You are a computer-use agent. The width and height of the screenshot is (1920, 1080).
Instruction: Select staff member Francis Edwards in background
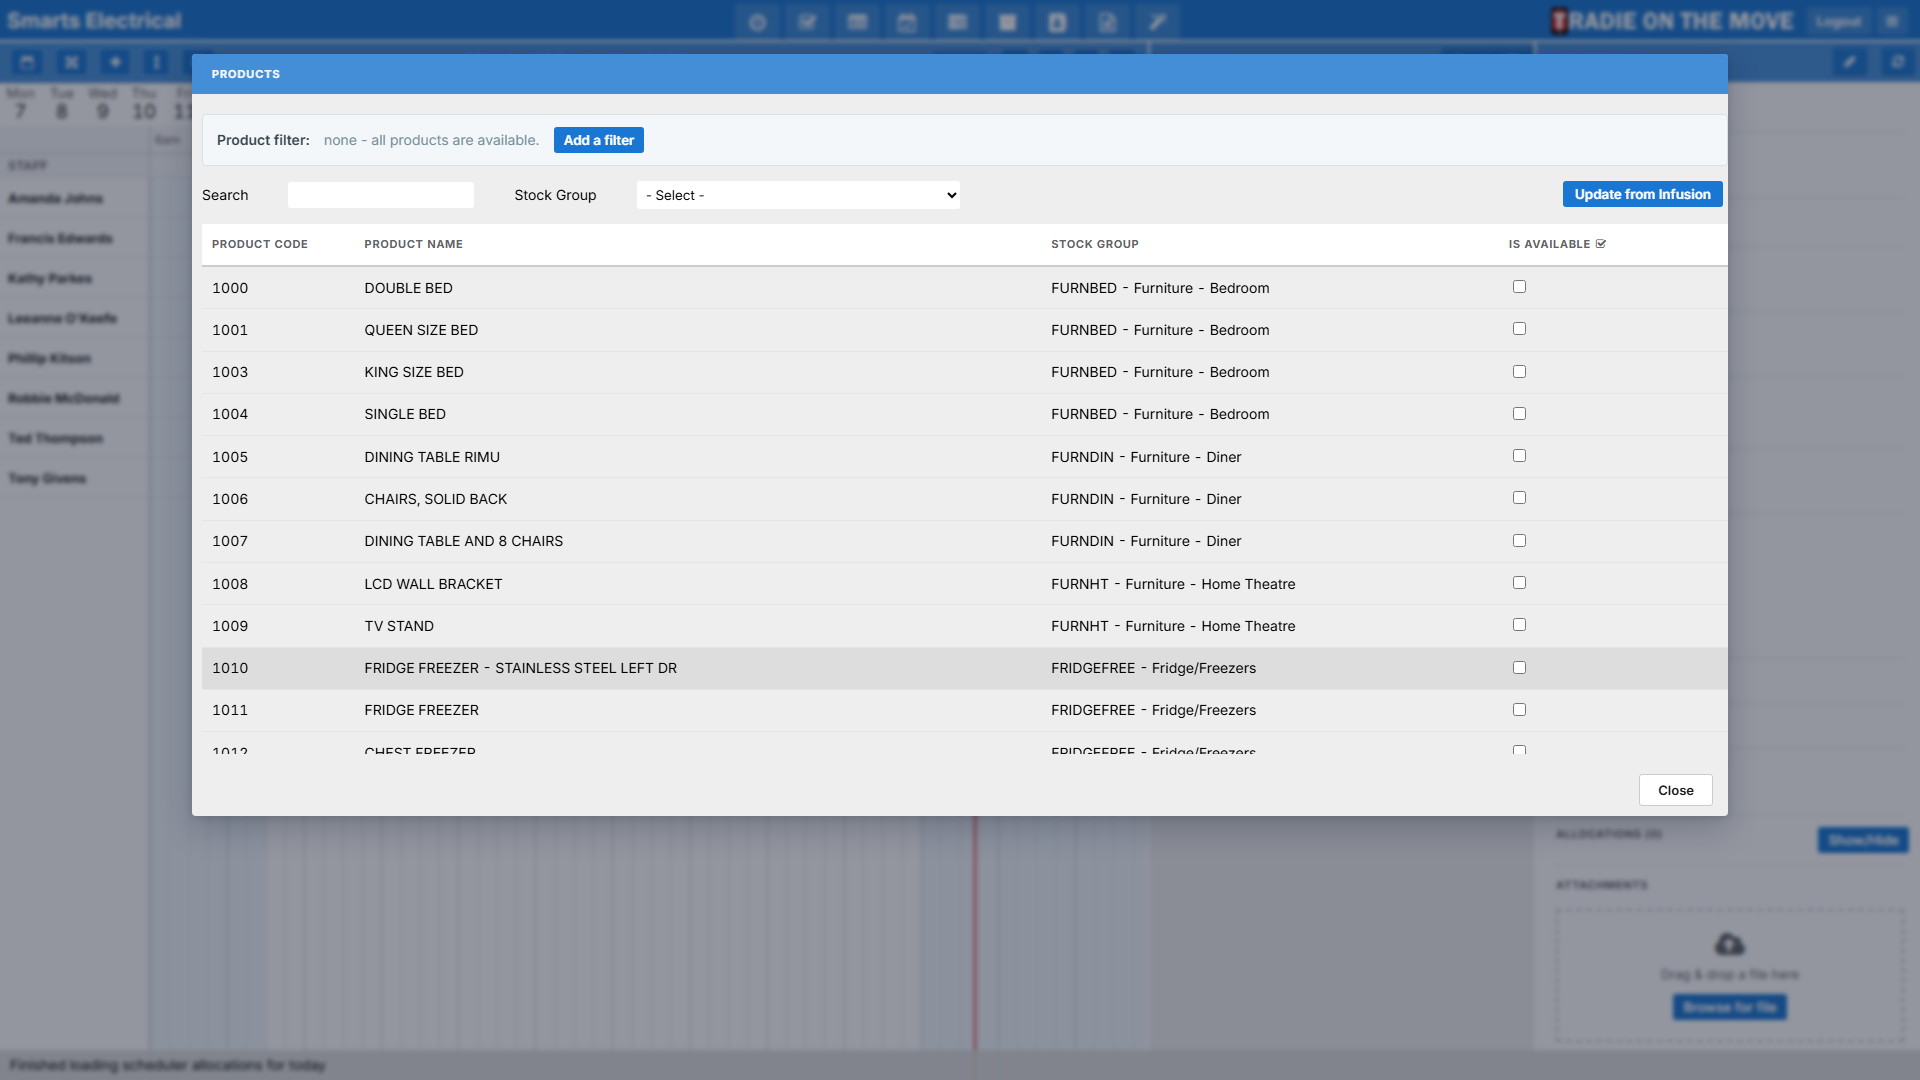pyautogui.click(x=60, y=238)
